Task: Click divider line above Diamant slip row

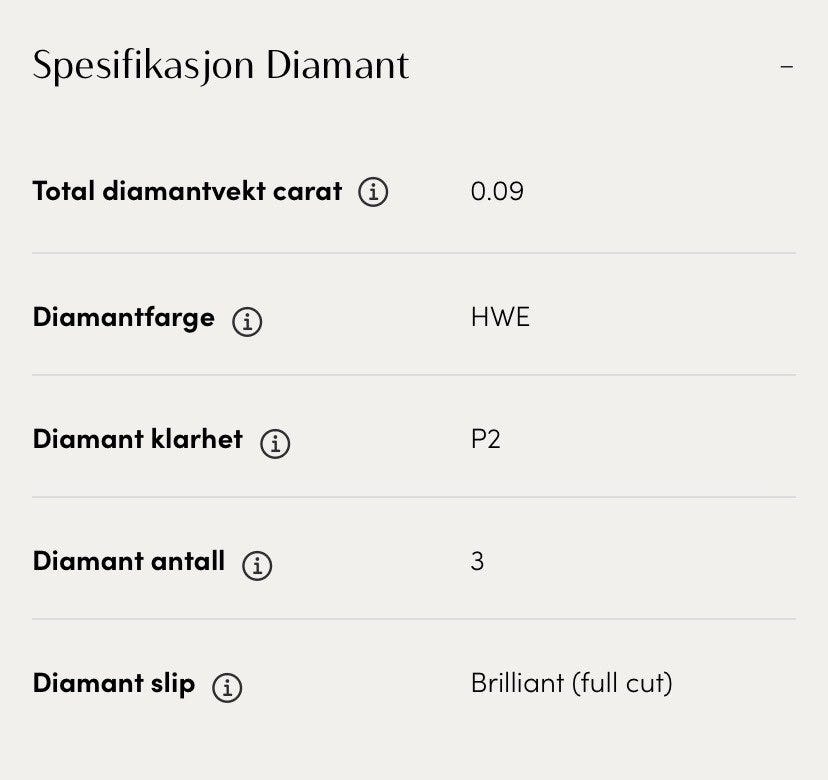Action: coord(414,619)
